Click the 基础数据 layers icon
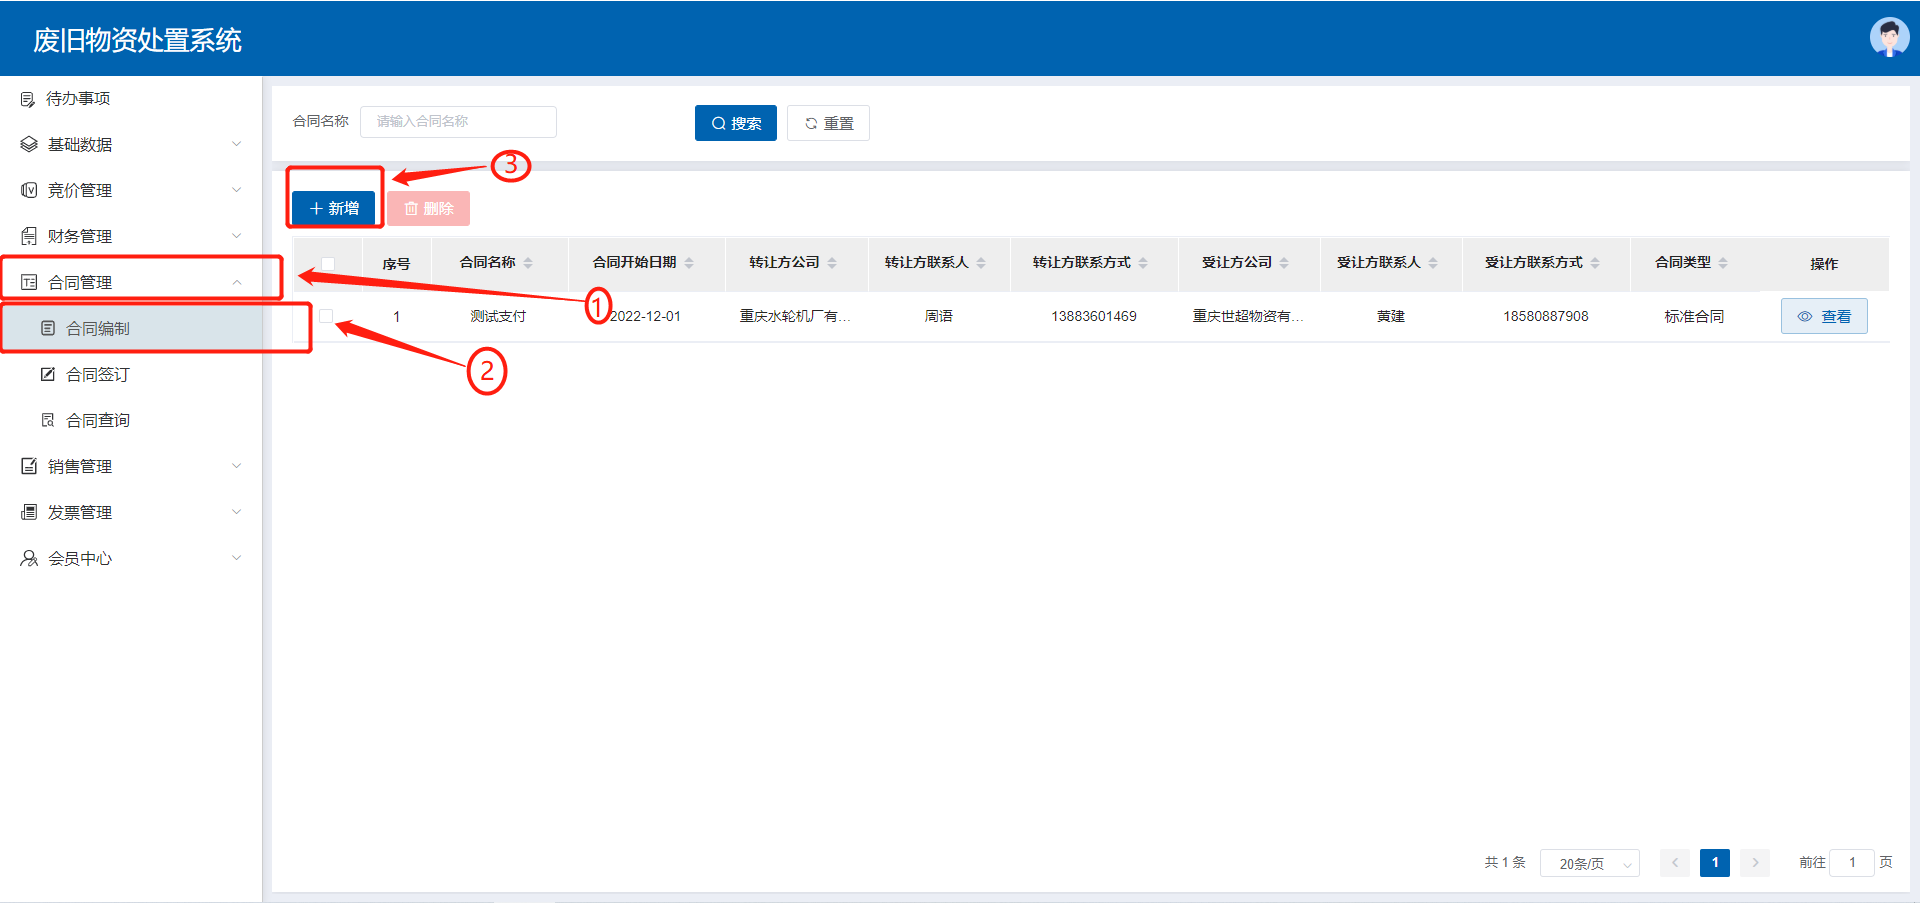 29,145
